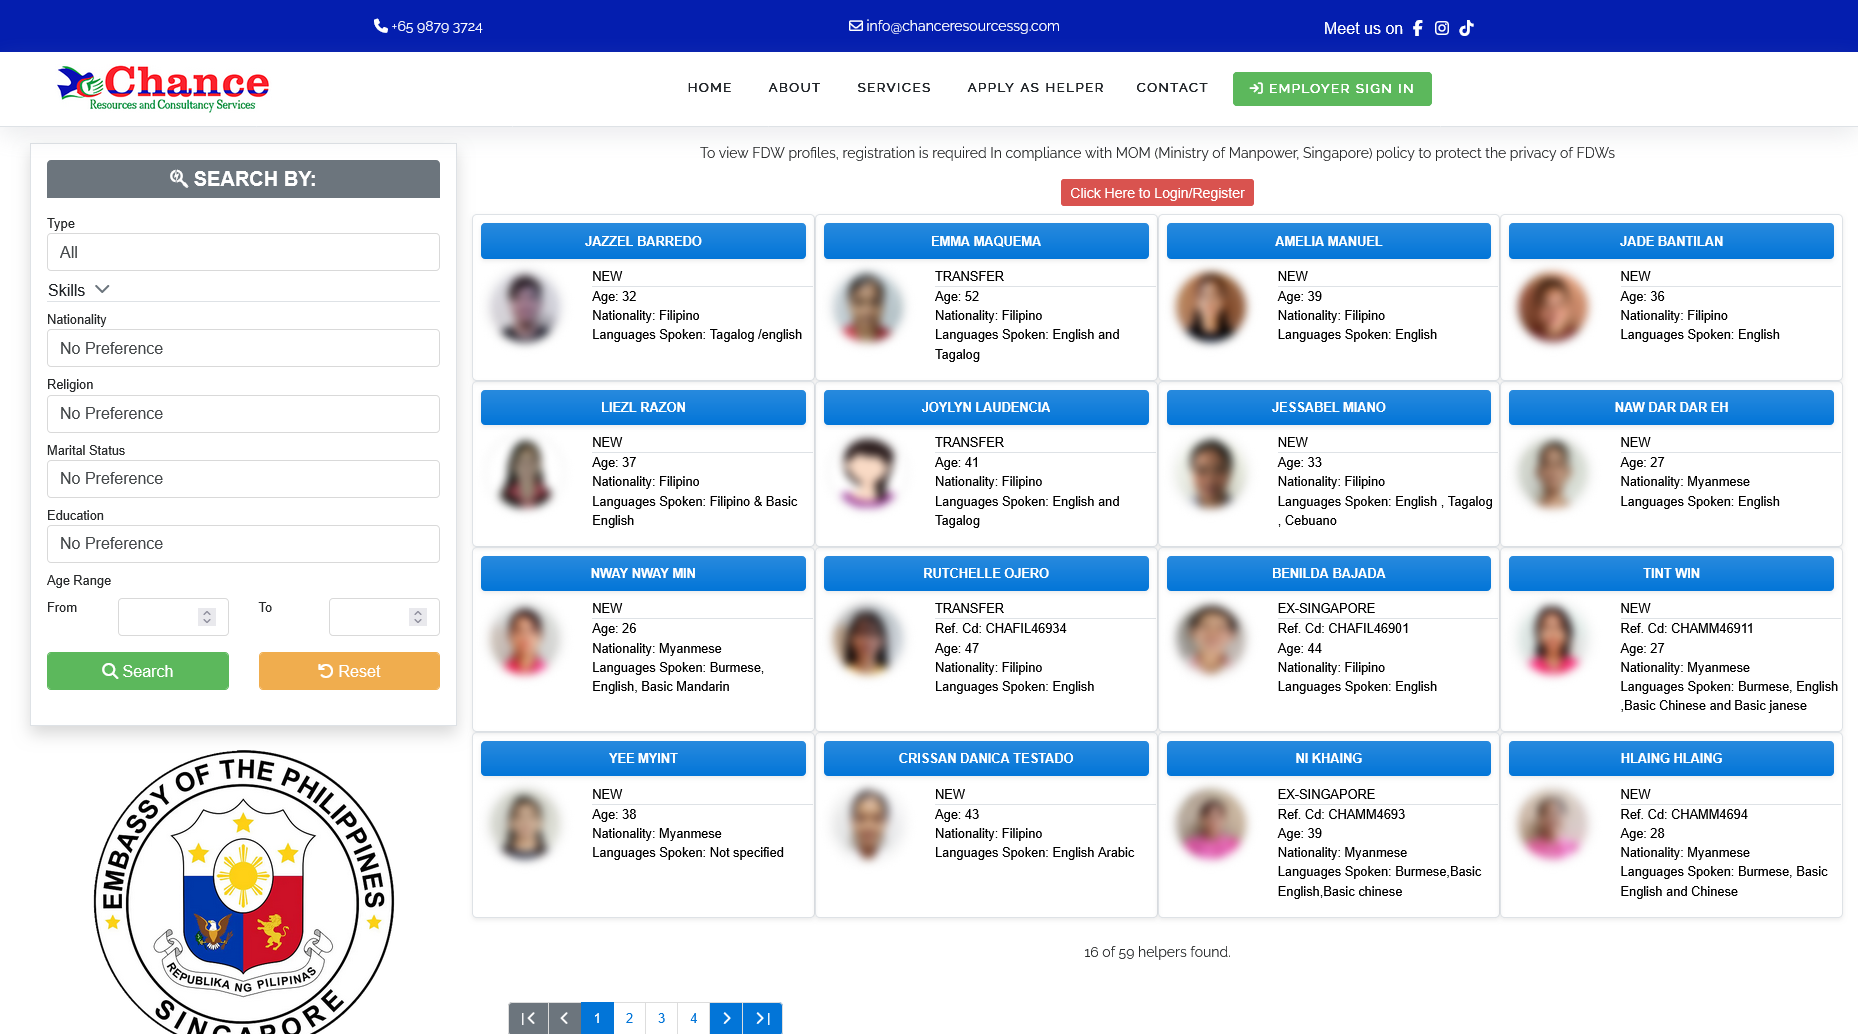
Task: Open LIEZL RAZON profile header
Action: point(643,407)
